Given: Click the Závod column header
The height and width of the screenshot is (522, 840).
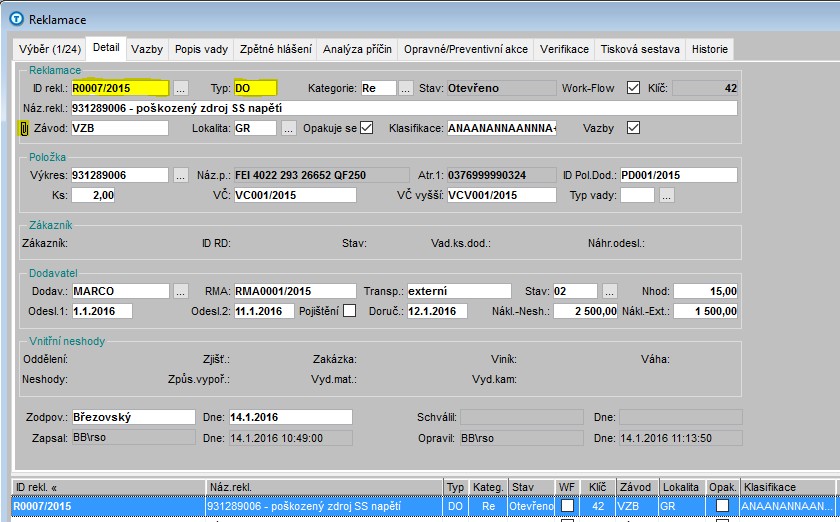Looking at the screenshot, I should click(638, 487).
